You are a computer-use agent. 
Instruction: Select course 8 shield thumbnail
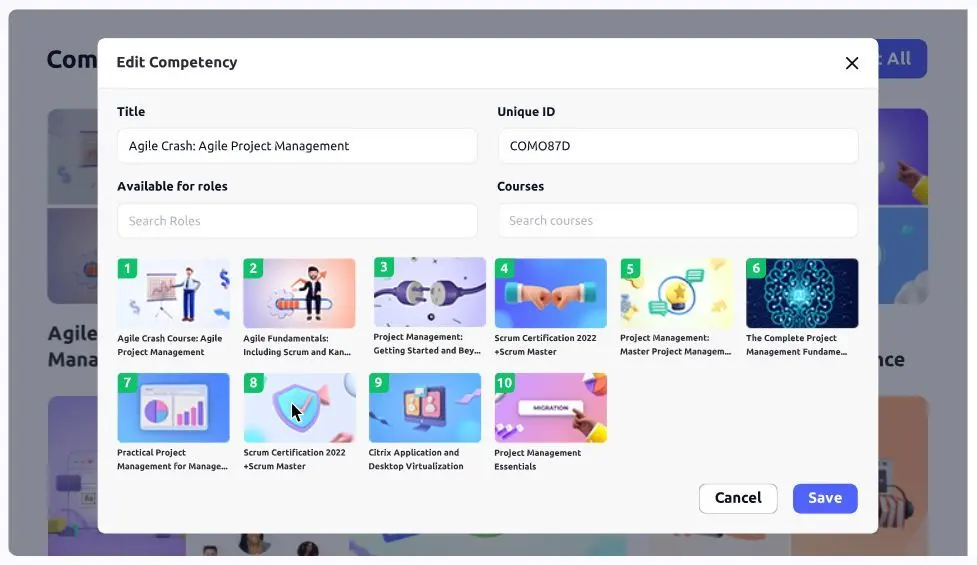pos(299,408)
